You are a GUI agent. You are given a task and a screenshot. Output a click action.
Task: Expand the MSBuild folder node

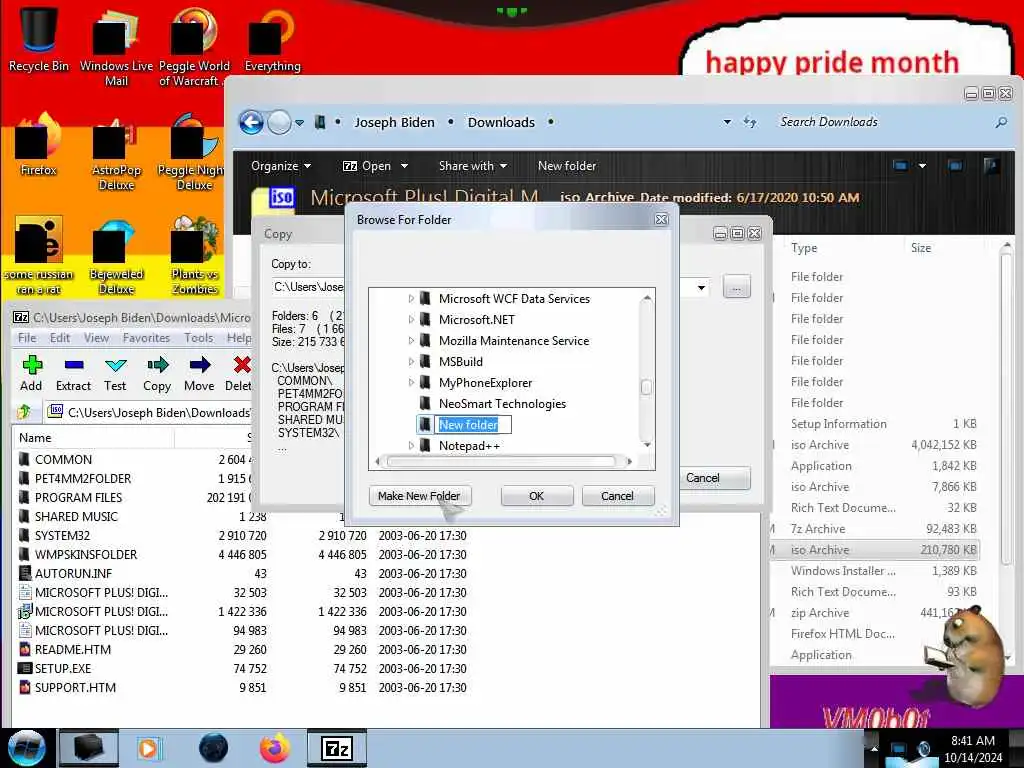411,361
